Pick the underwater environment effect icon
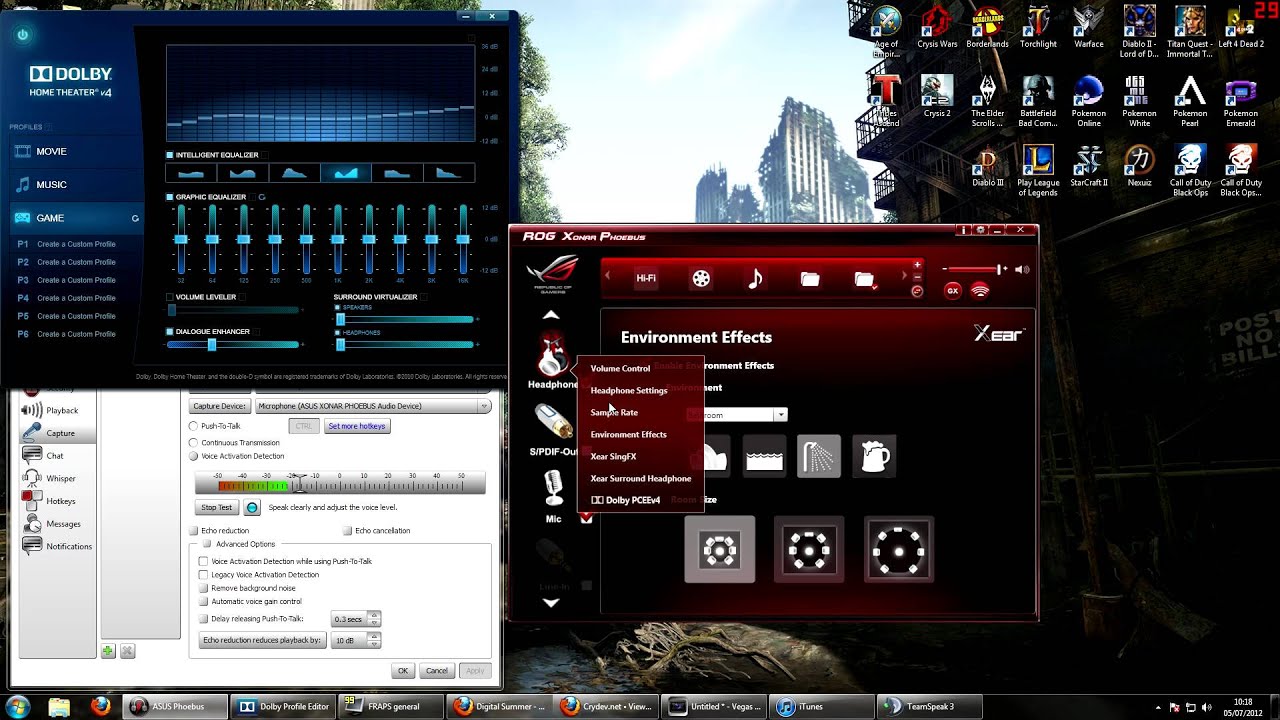This screenshot has height=720, width=1280. point(764,456)
